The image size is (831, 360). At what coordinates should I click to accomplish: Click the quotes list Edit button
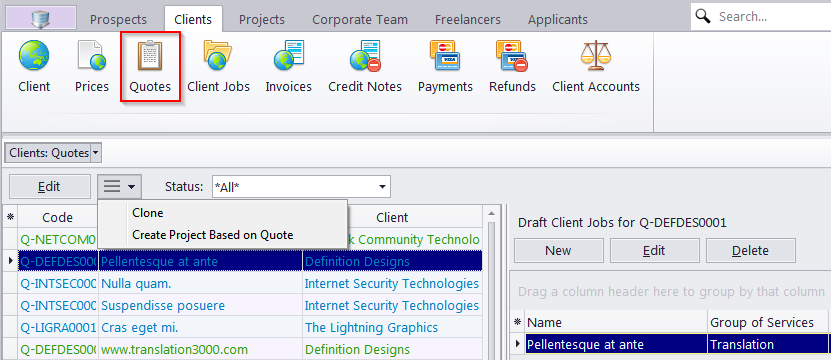[50, 187]
